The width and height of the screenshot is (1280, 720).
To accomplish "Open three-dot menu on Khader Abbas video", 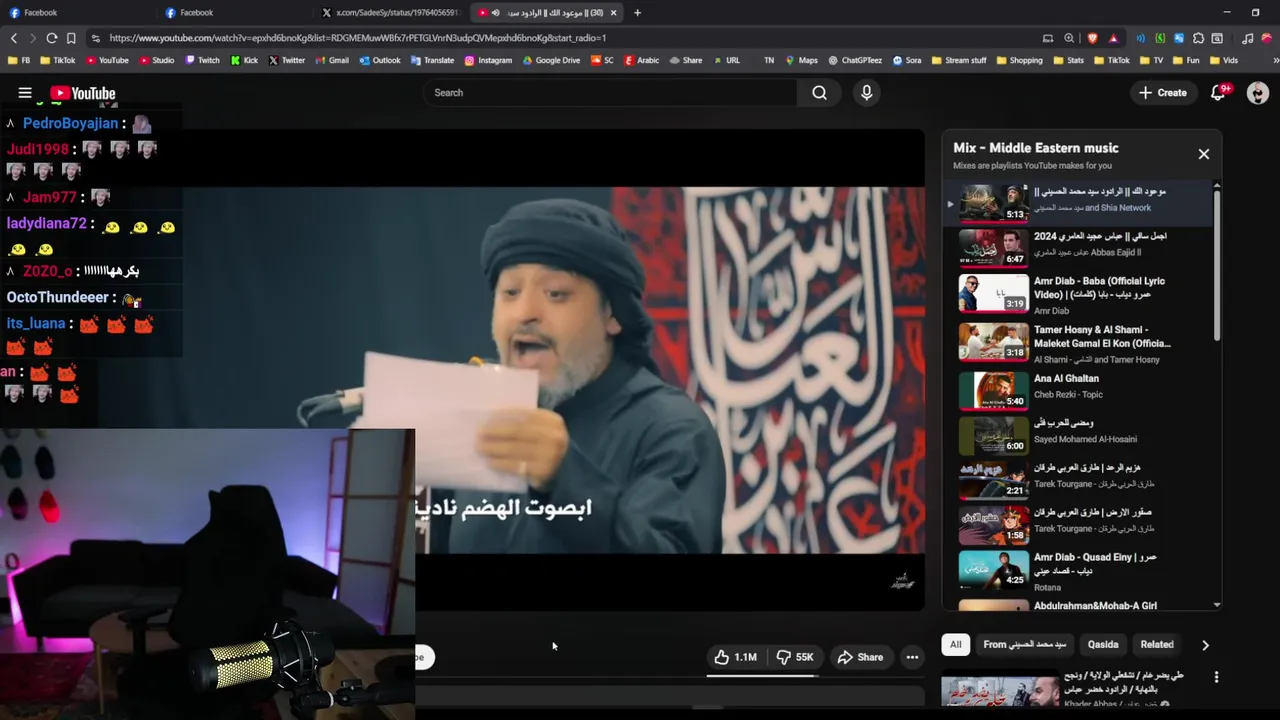I will [x=1216, y=677].
